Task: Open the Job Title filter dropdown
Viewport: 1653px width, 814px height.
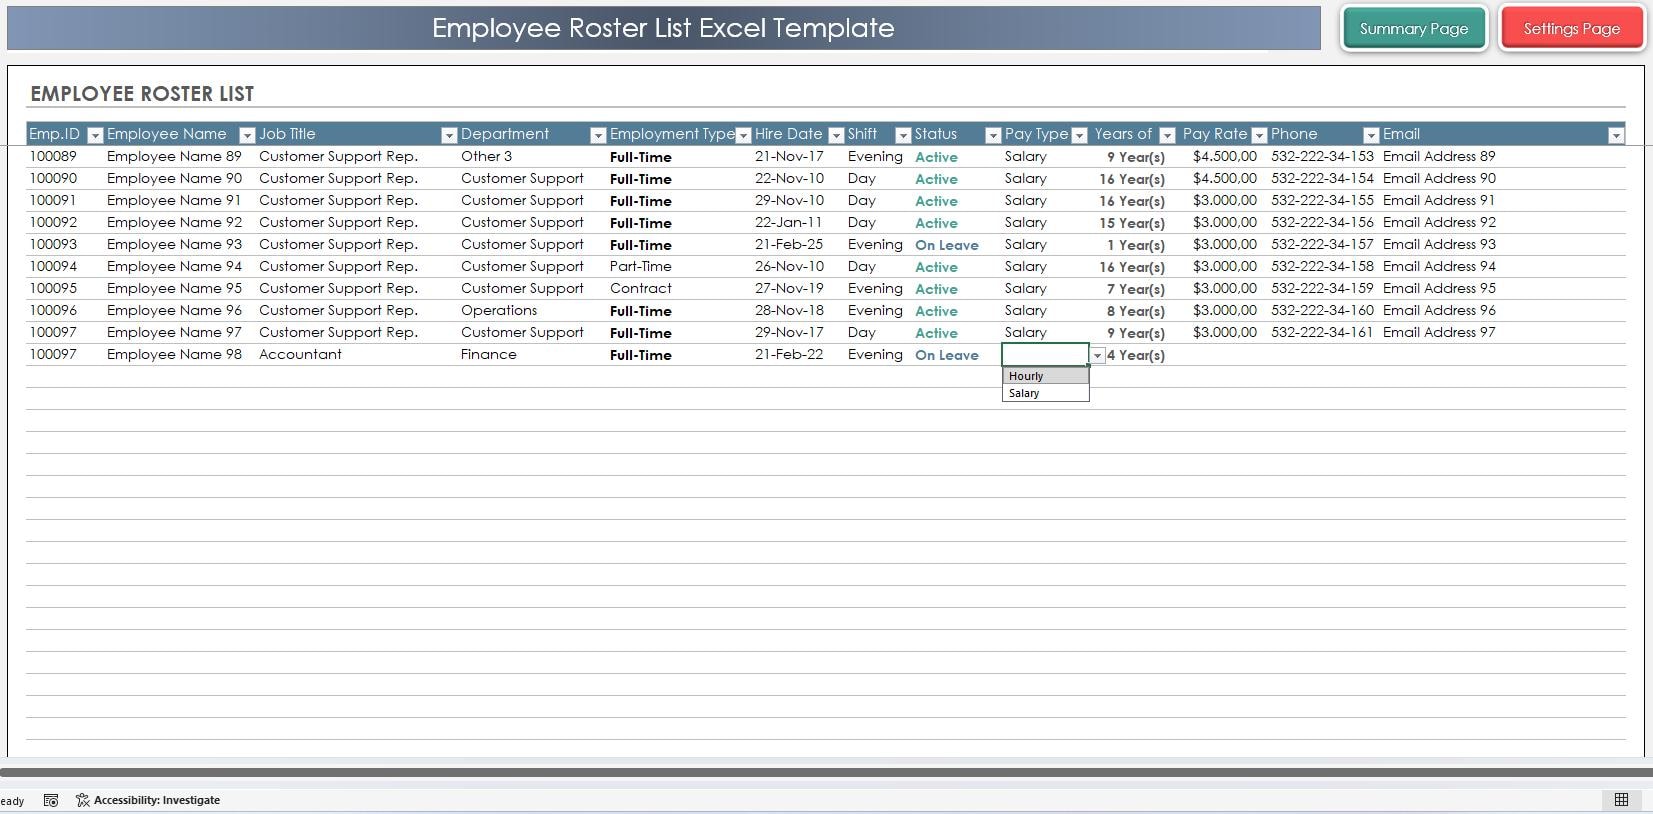Action: click(x=449, y=135)
